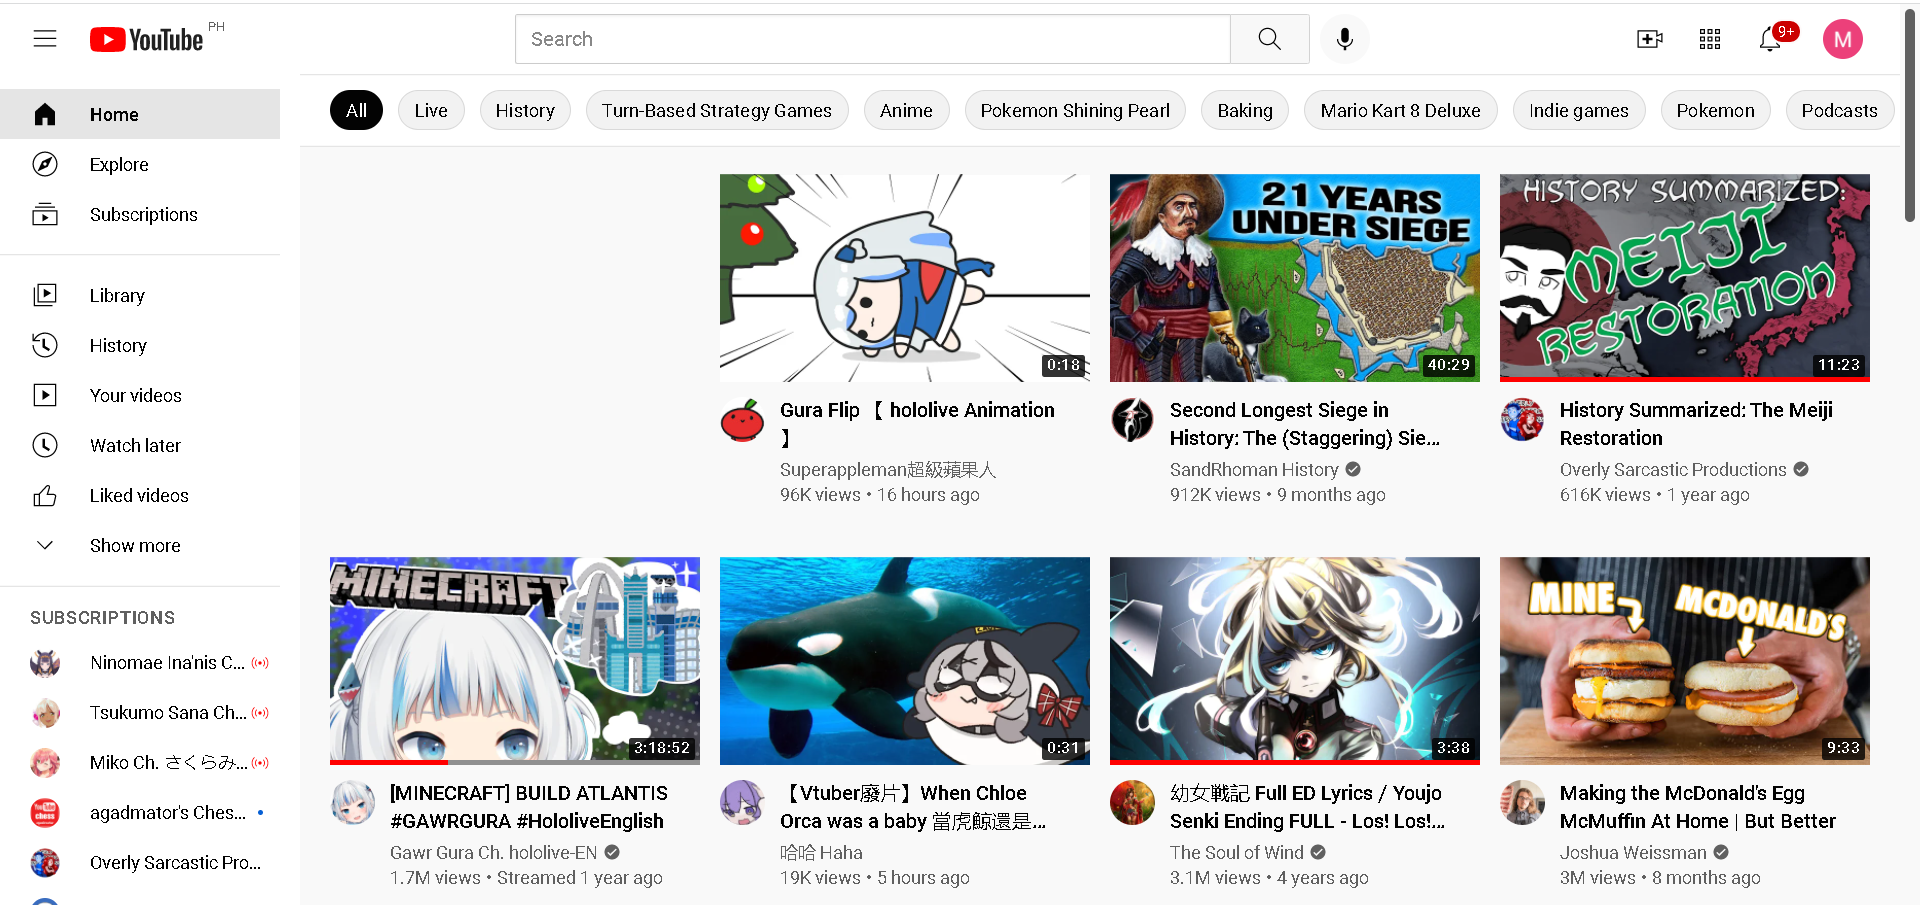Viewport: 1920px width, 905px height.
Task: Open SandRhoman History channel name link
Action: pos(1254,470)
